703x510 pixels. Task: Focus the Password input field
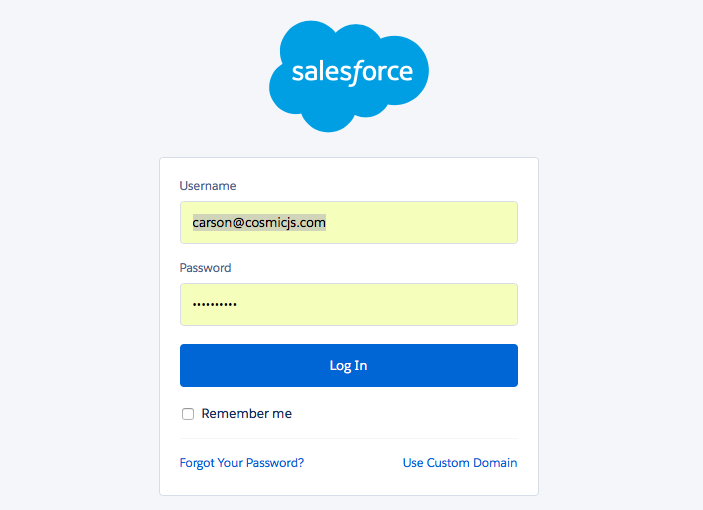click(400, 304)
